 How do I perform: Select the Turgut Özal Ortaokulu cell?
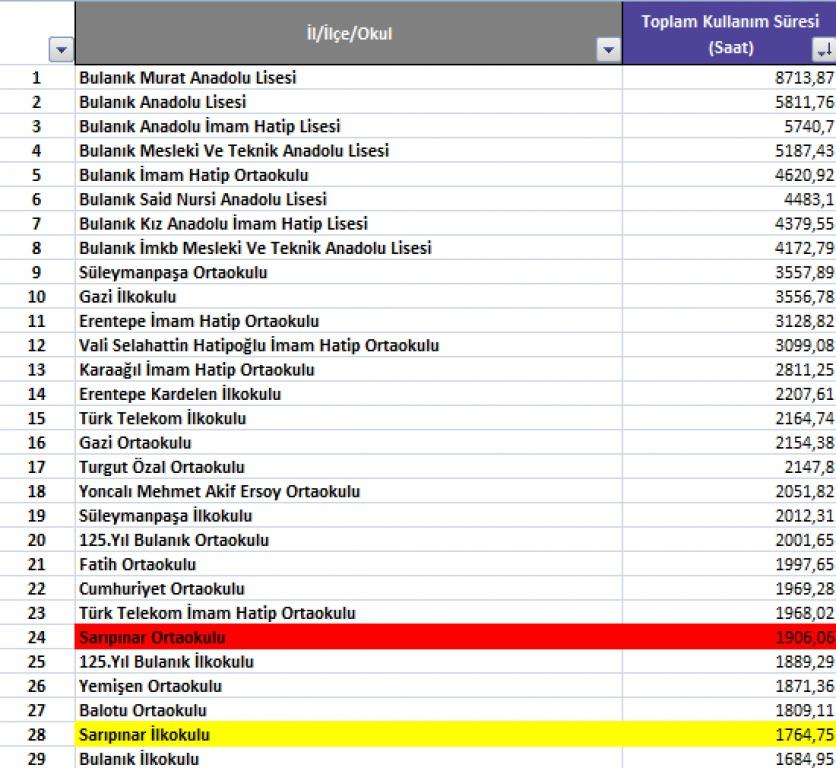348,467
